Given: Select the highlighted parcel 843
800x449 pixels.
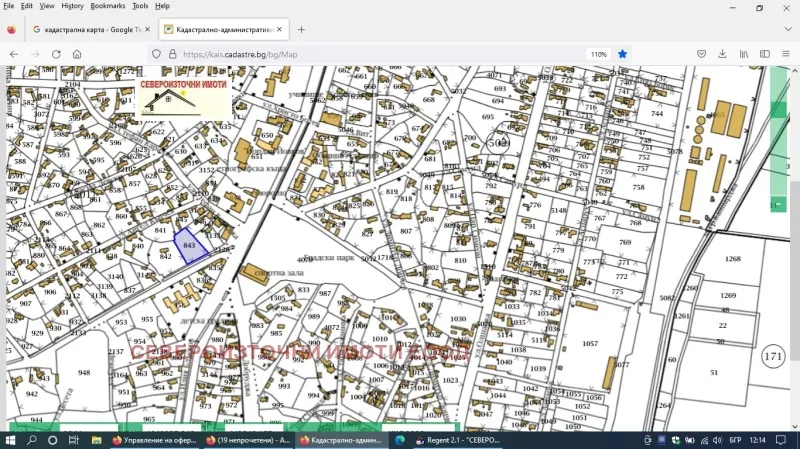Looking at the screenshot, I should pos(192,246).
